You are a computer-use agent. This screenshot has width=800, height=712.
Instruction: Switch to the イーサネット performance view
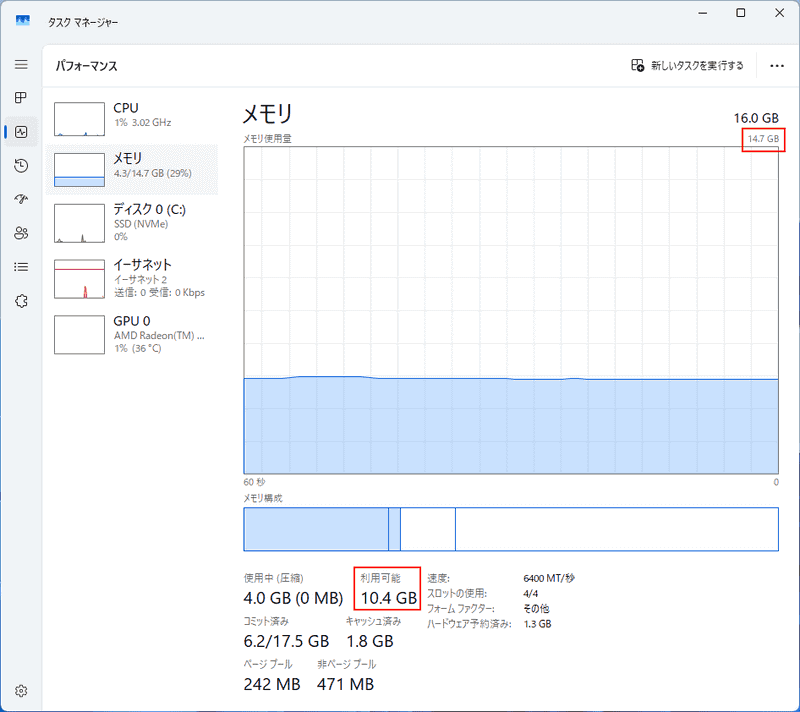pyautogui.click(x=130, y=278)
